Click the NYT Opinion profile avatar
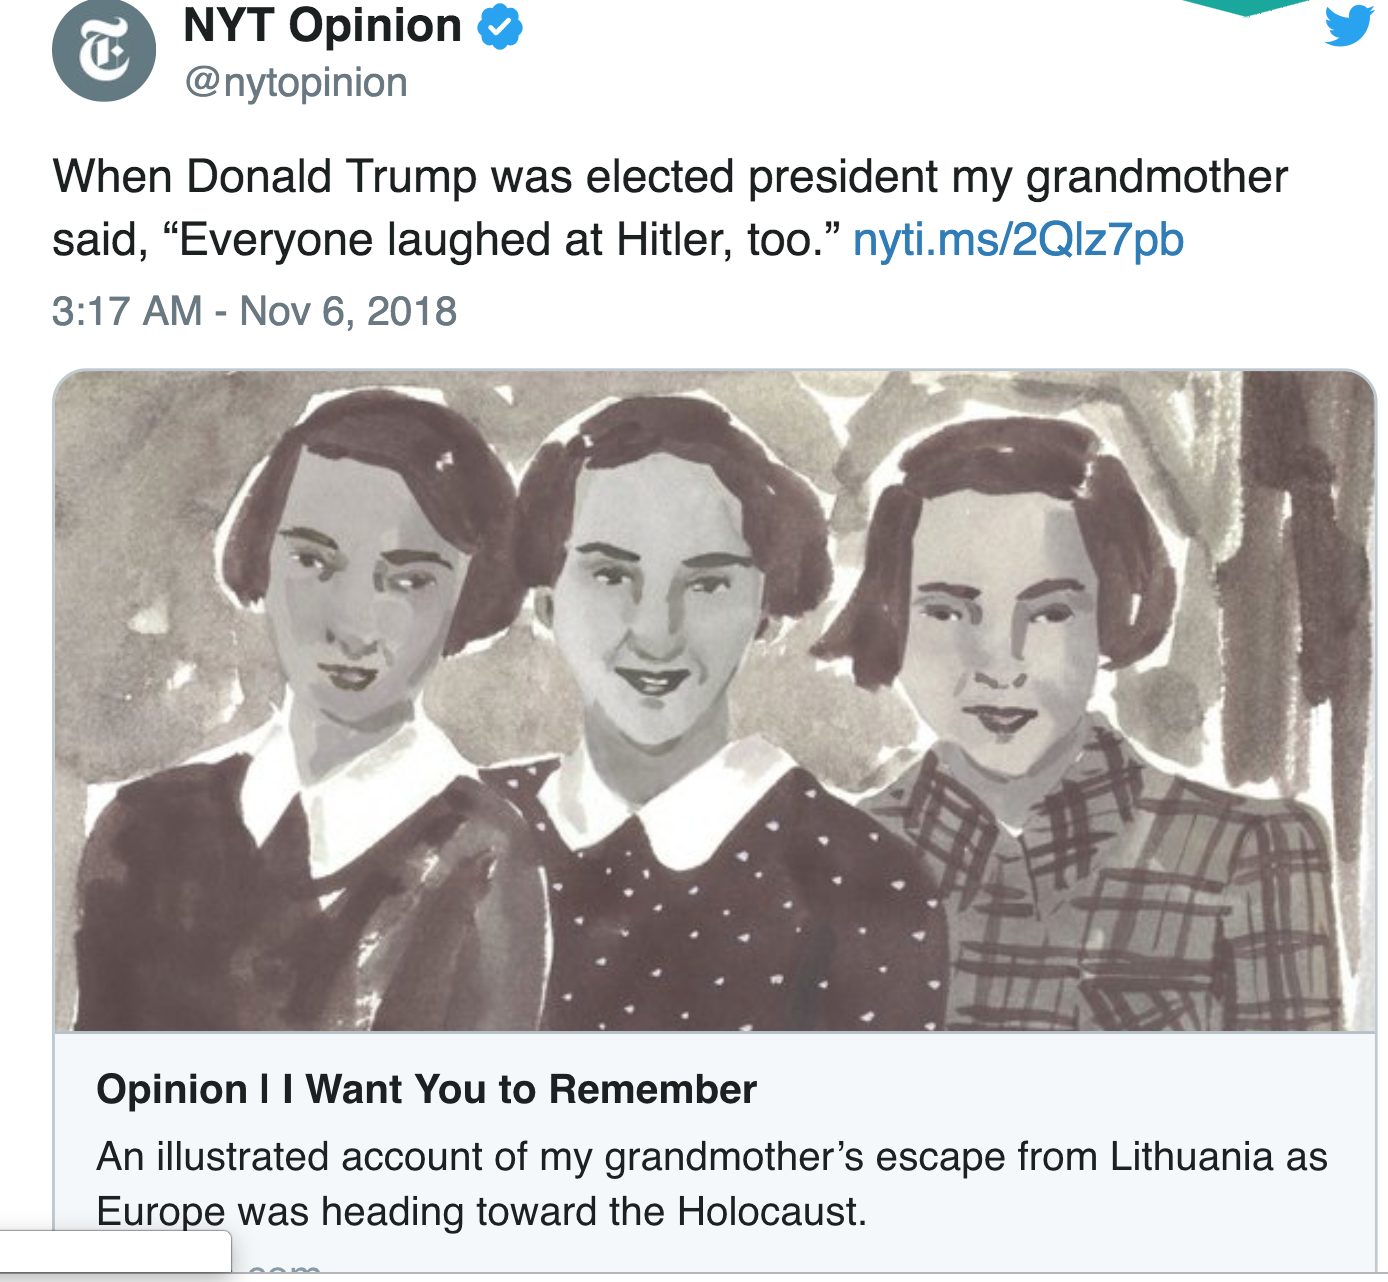This screenshot has width=1388, height=1282. coord(104,50)
